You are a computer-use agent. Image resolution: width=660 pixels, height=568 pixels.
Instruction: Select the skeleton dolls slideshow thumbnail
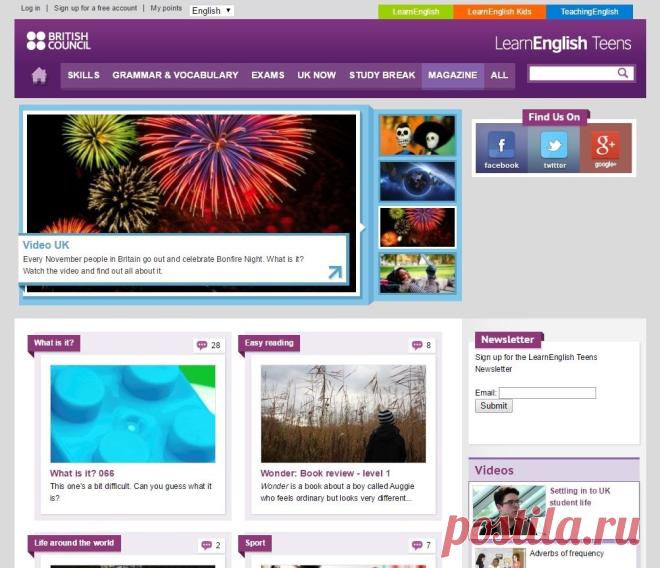417,136
